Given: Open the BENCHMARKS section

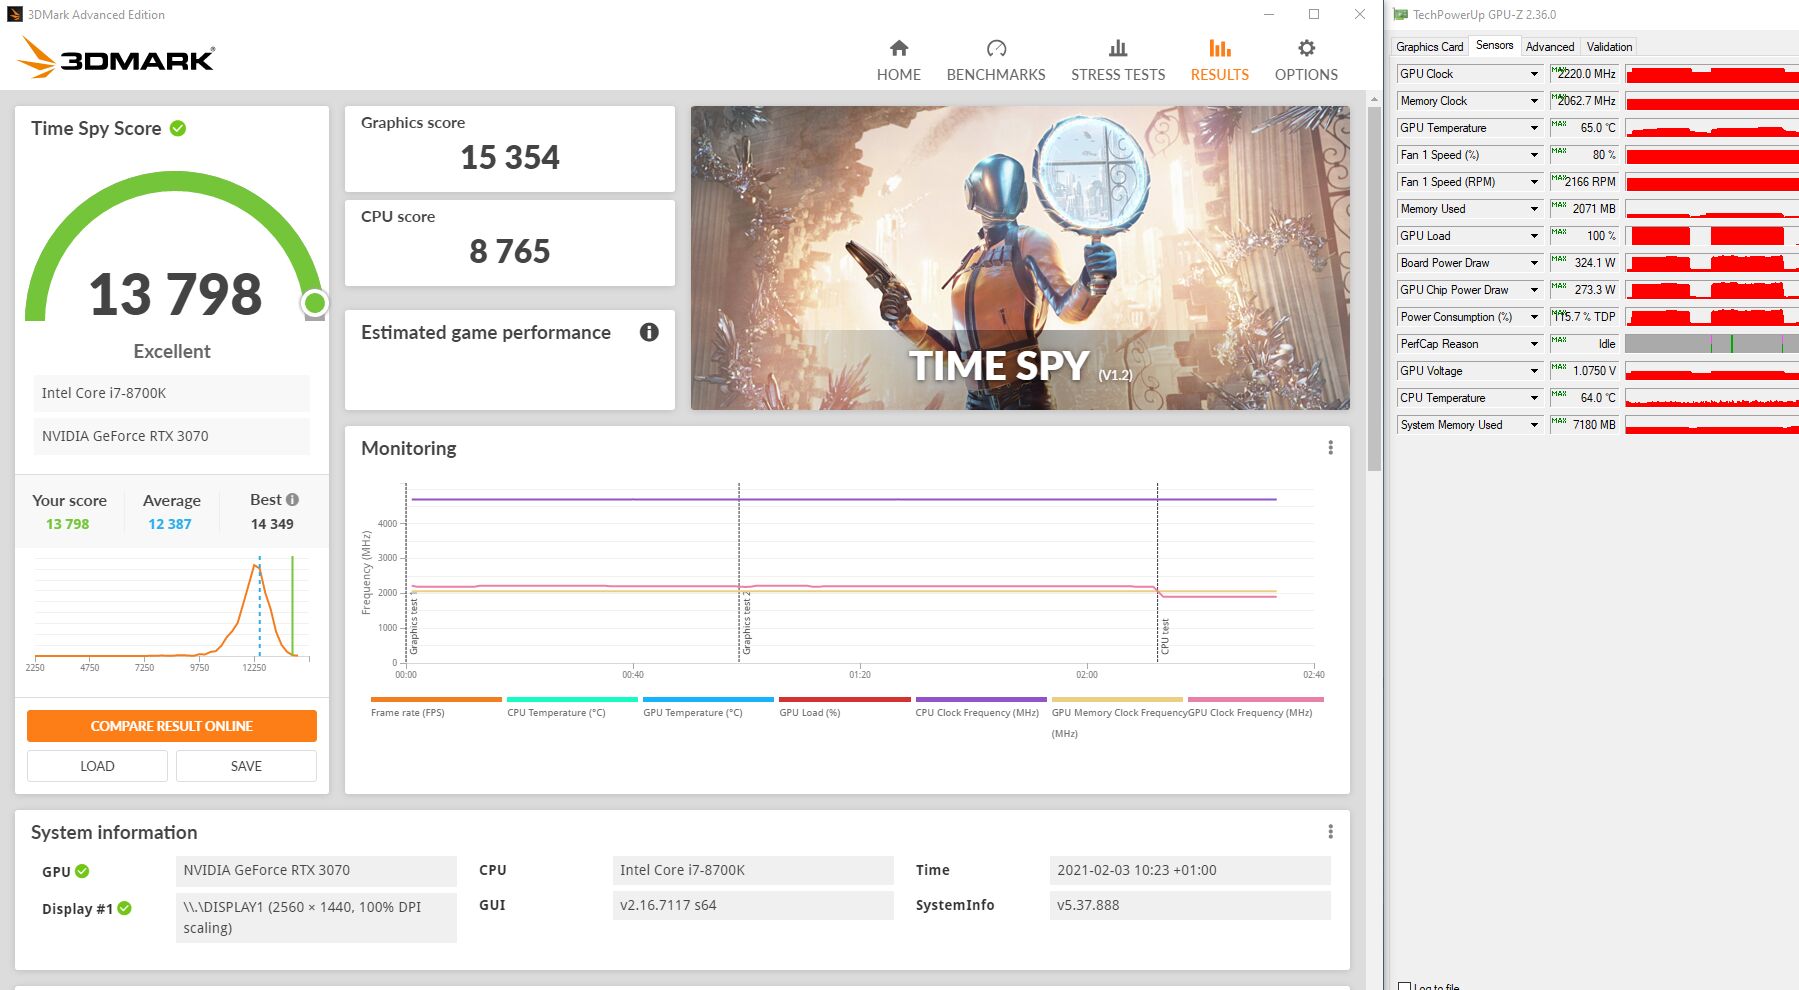Looking at the screenshot, I should click(x=996, y=60).
